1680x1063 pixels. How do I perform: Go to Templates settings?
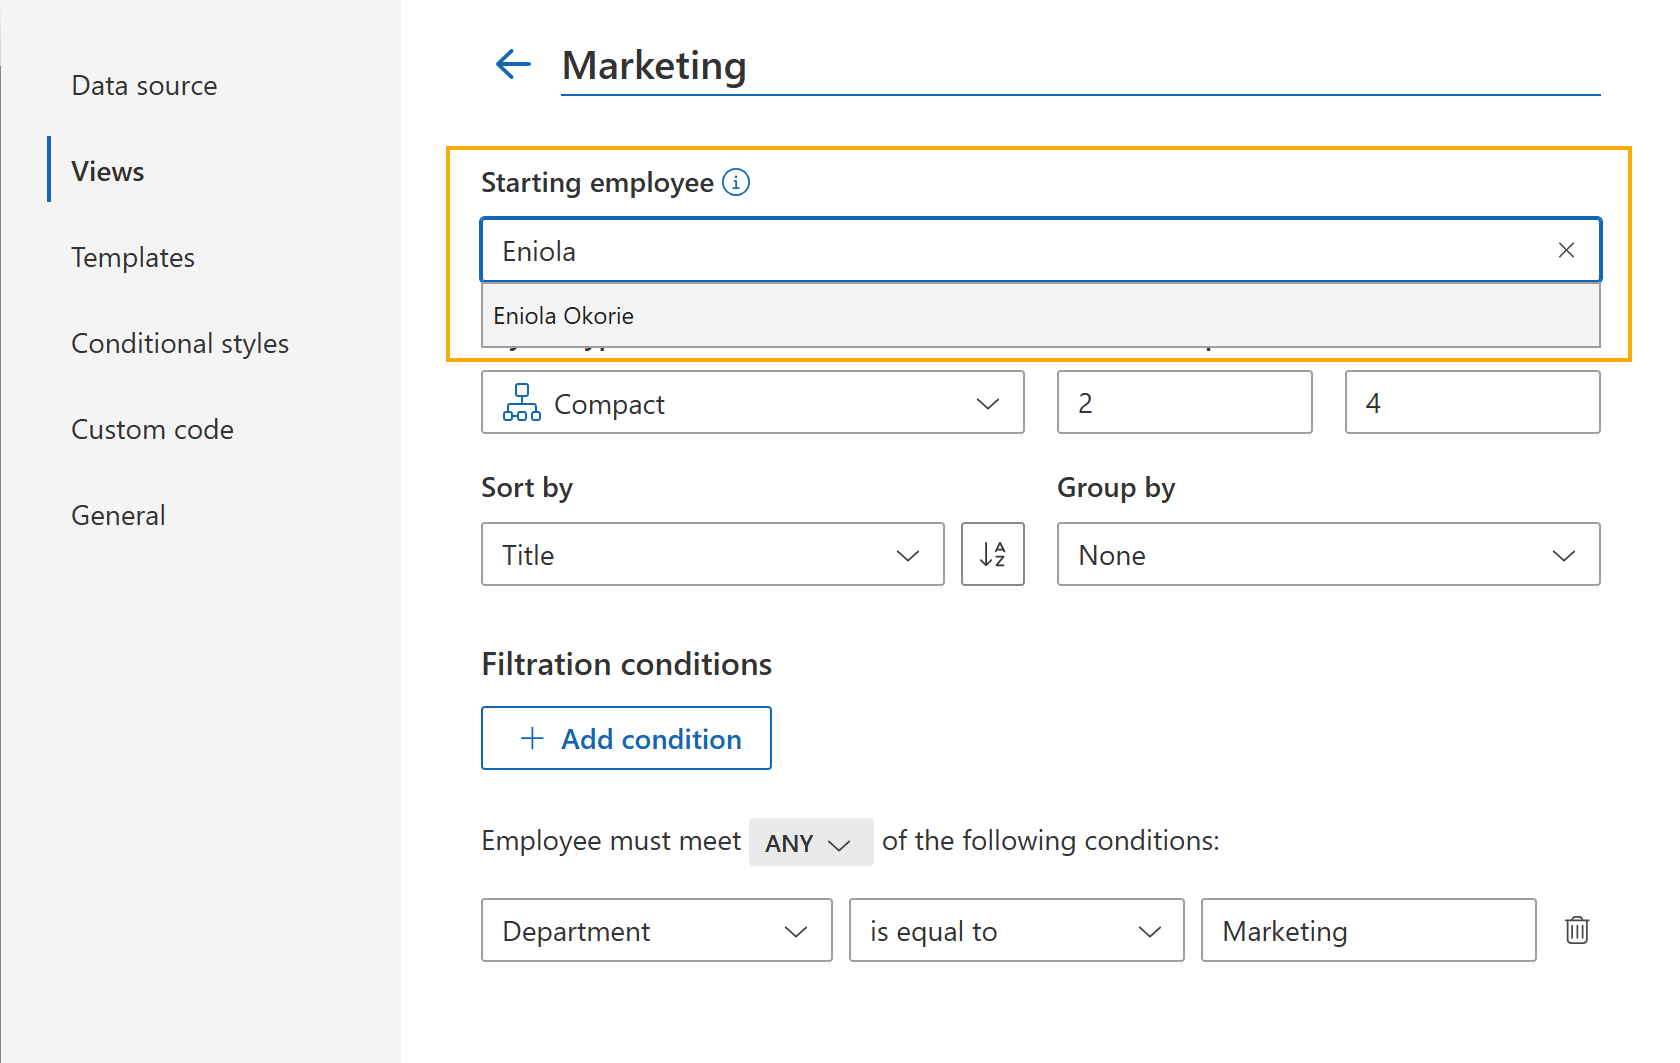[133, 257]
